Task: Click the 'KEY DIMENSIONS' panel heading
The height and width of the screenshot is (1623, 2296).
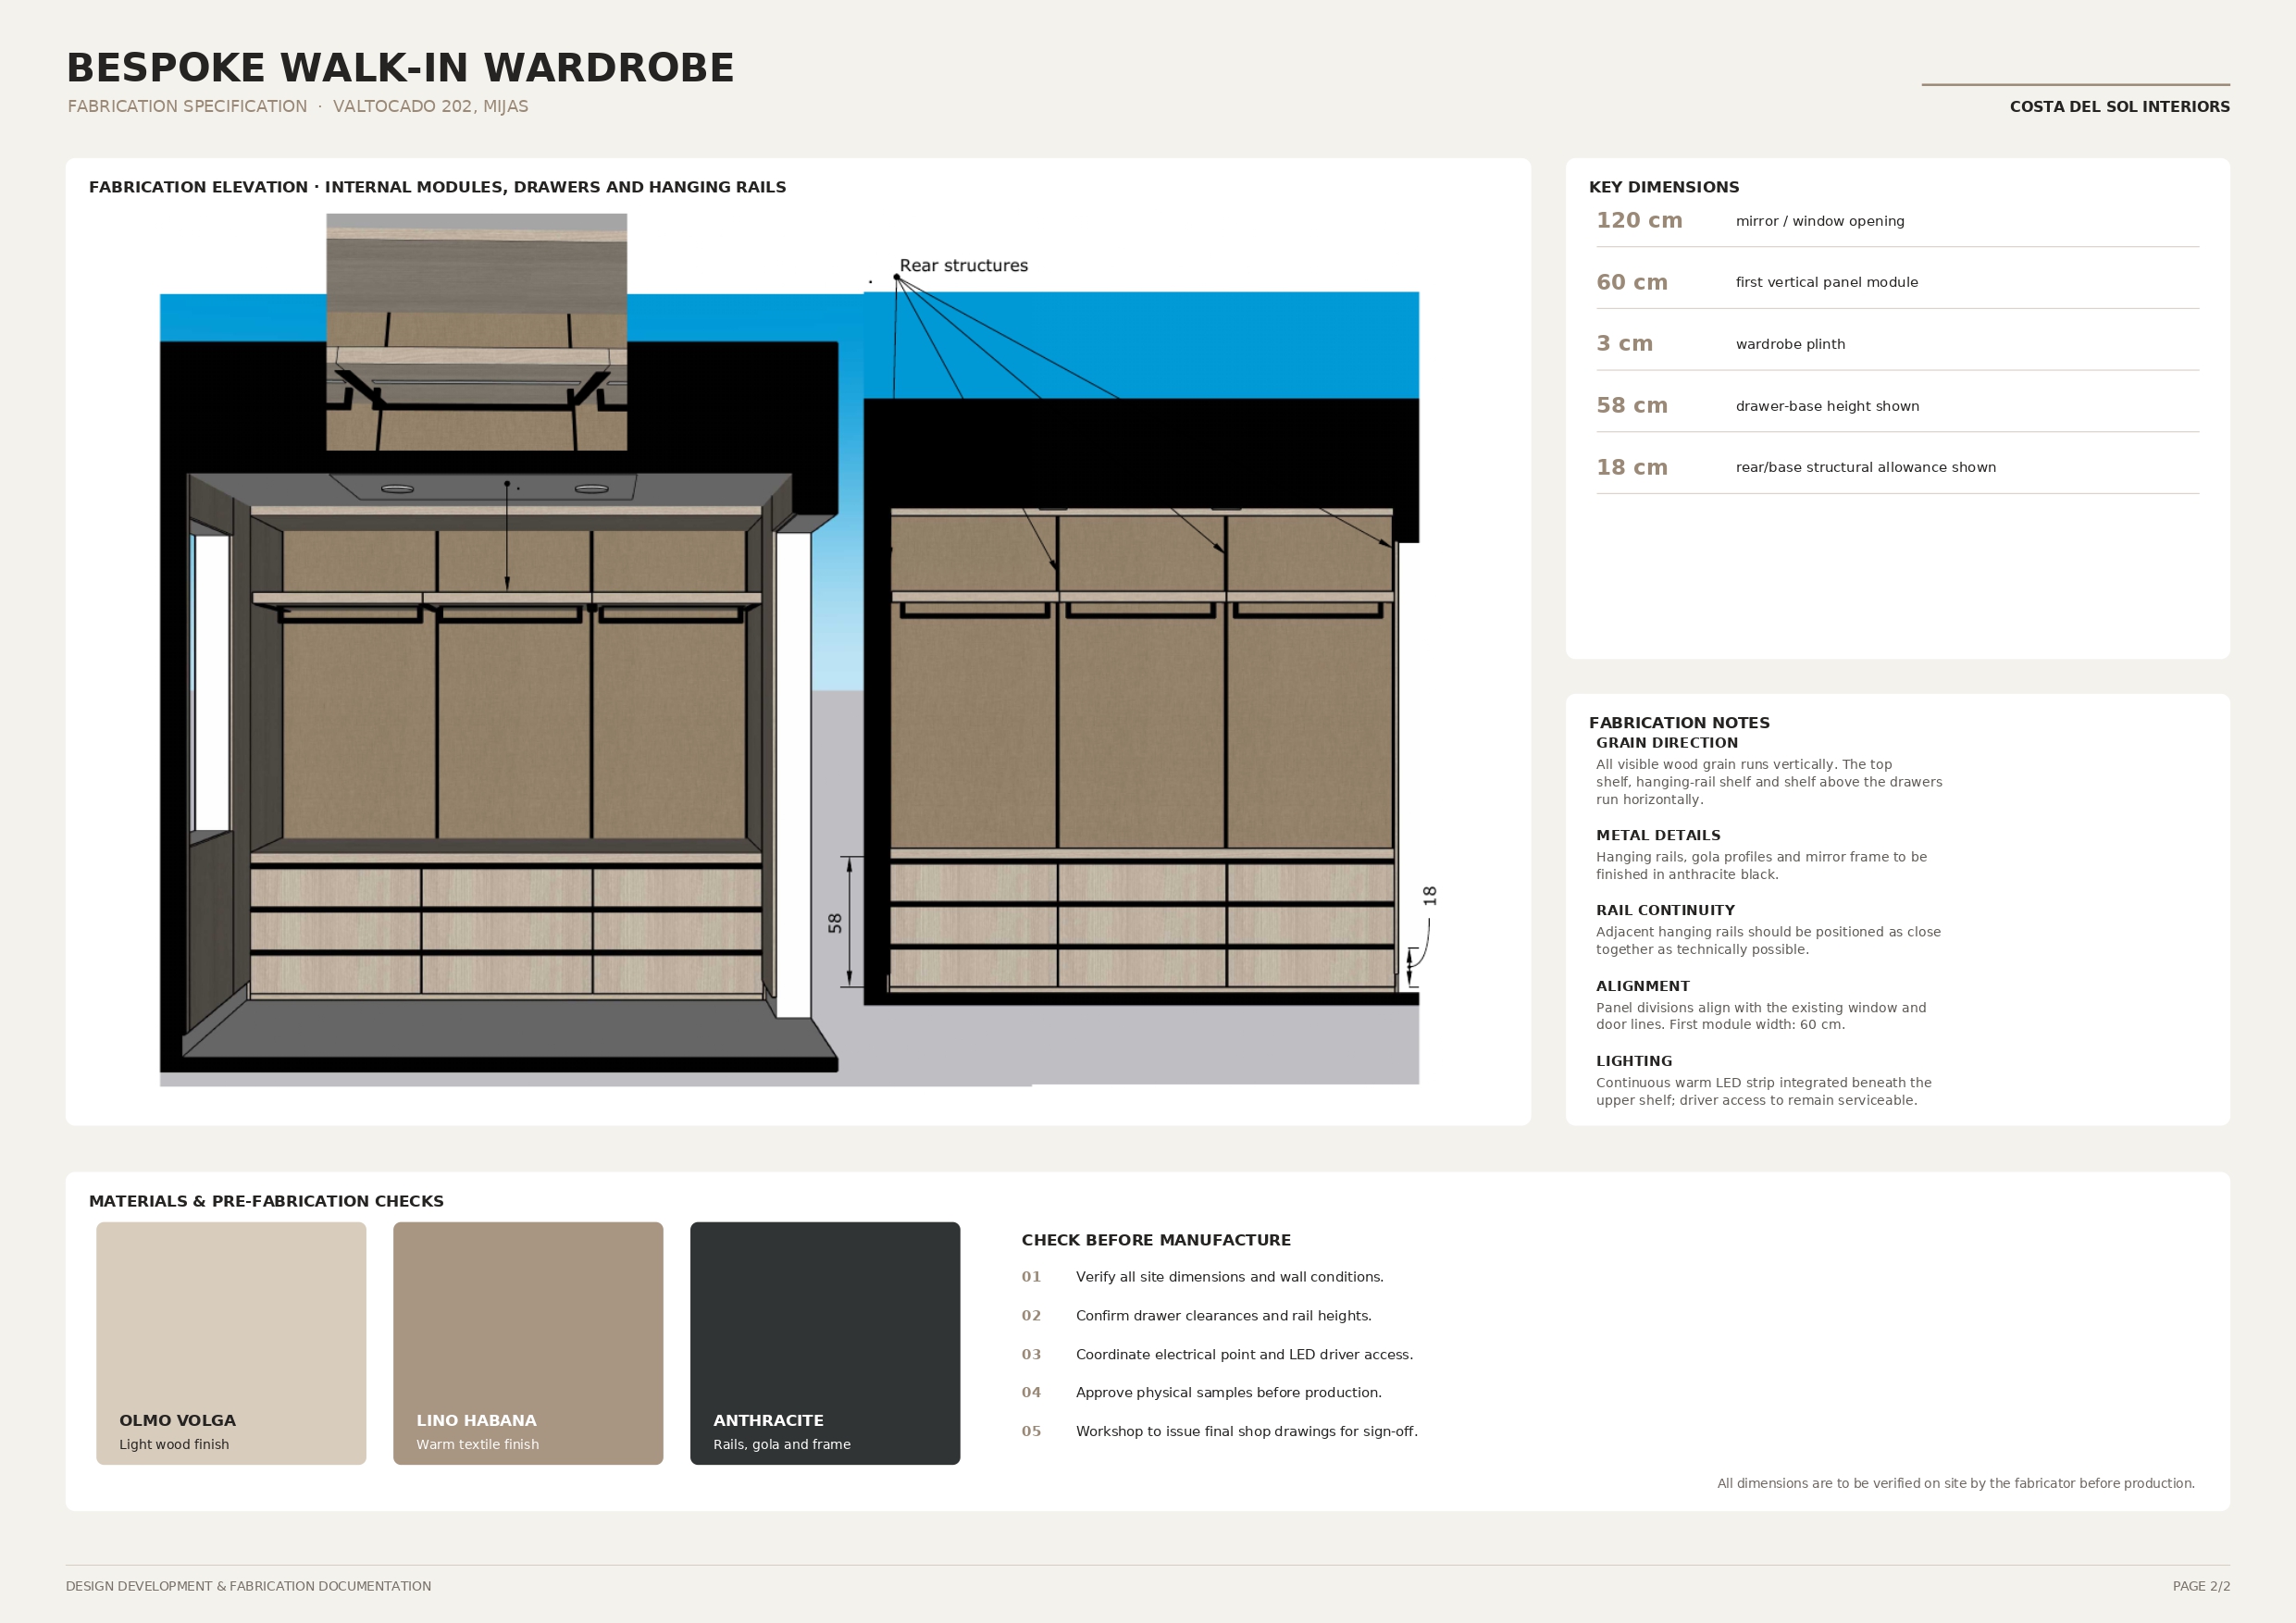Action: [1664, 187]
